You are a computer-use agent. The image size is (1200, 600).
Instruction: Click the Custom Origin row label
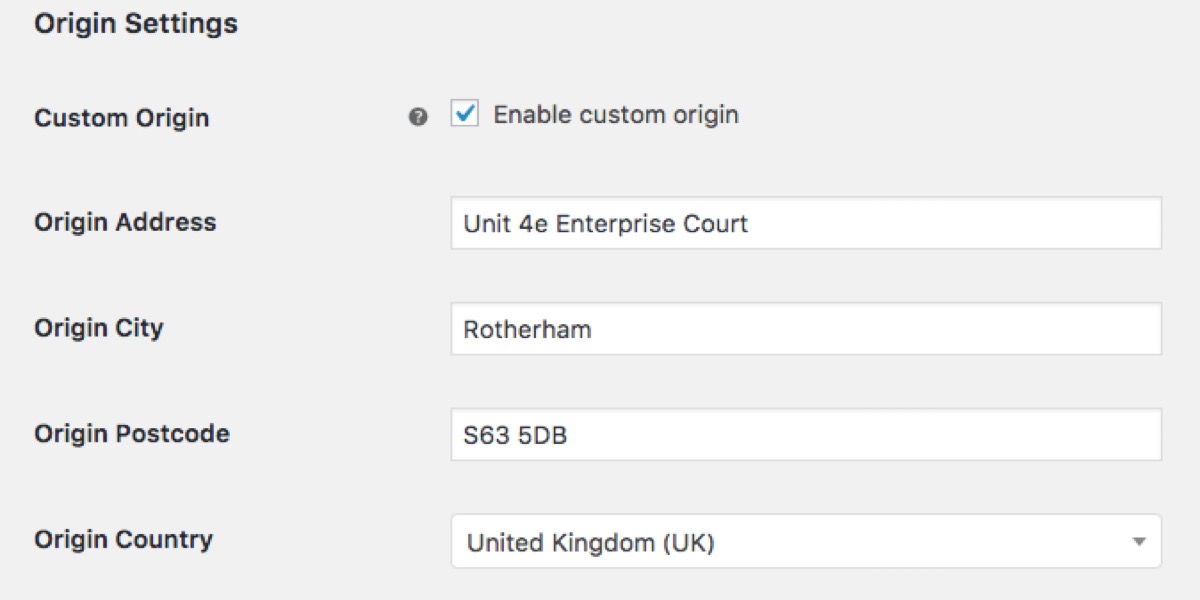point(122,118)
